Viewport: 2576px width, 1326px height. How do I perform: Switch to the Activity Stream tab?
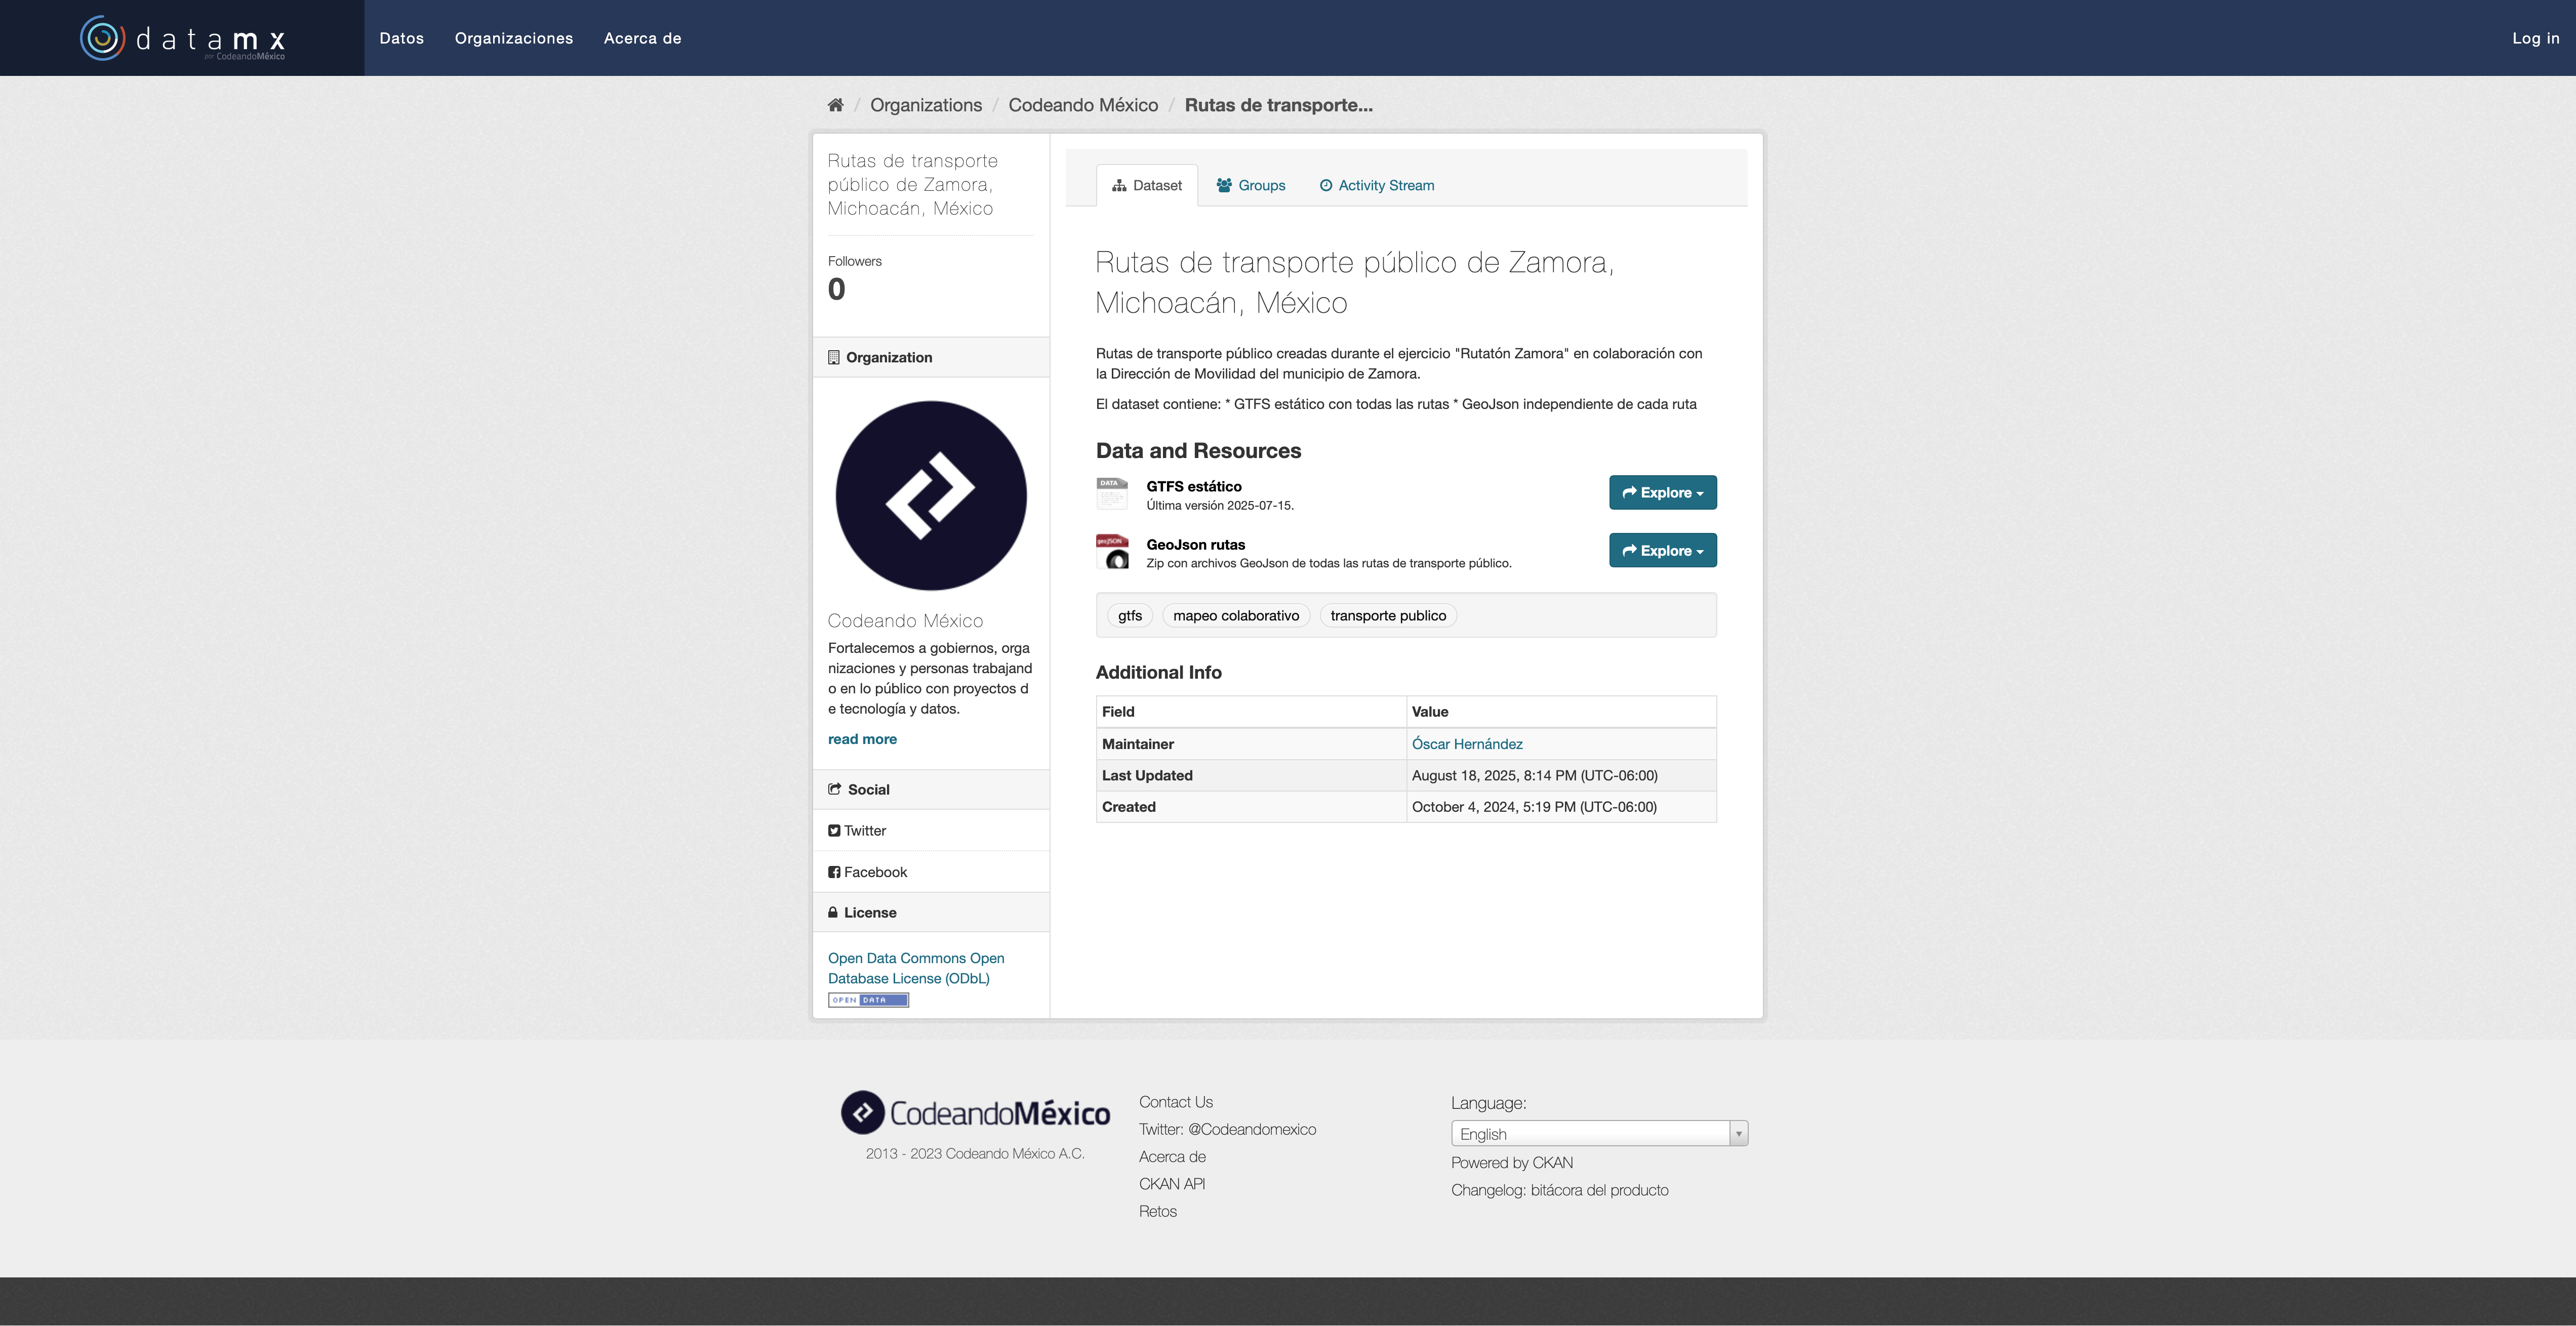(x=1377, y=186)
